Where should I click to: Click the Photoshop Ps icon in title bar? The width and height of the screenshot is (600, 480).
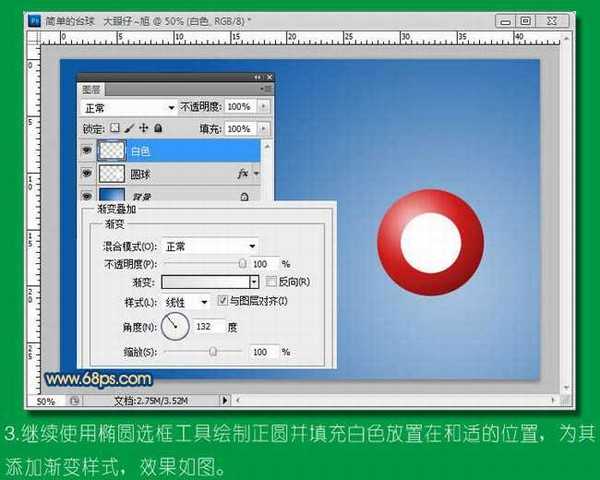[33, 20]
